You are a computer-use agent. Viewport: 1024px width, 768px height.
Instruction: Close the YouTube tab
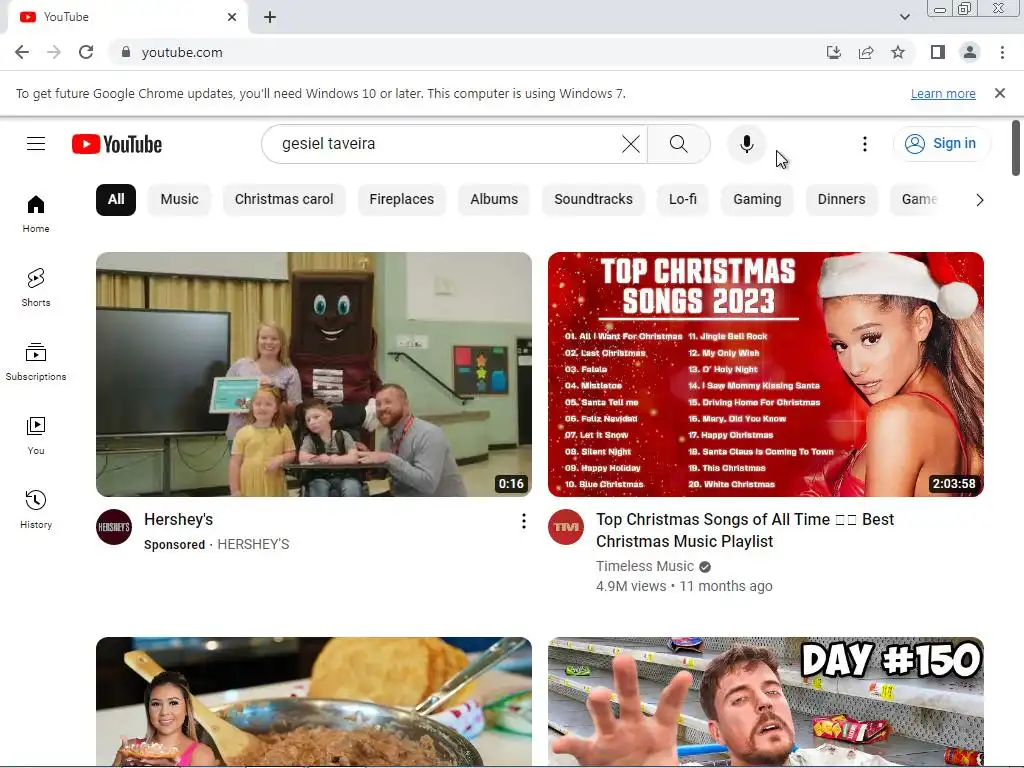pos(232,17)
